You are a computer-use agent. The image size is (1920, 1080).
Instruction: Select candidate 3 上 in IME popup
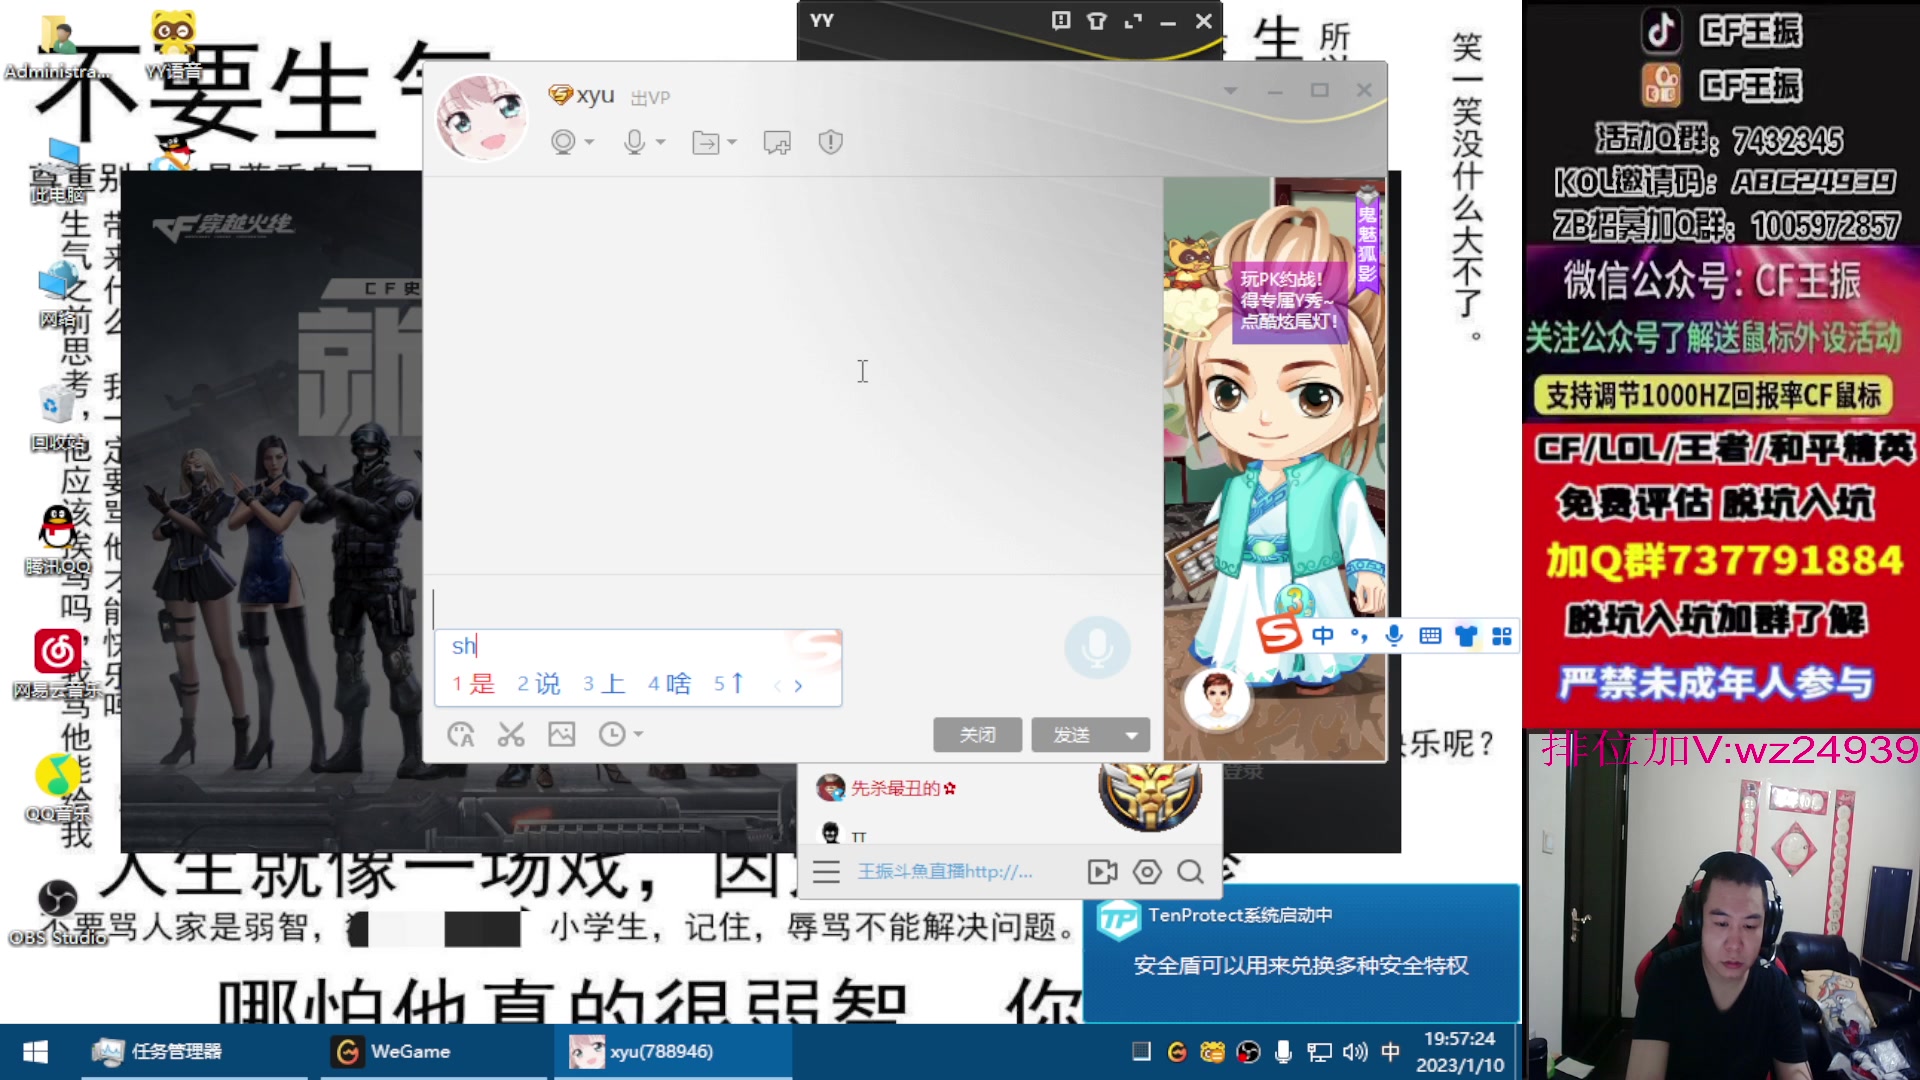tap(604, 684)
